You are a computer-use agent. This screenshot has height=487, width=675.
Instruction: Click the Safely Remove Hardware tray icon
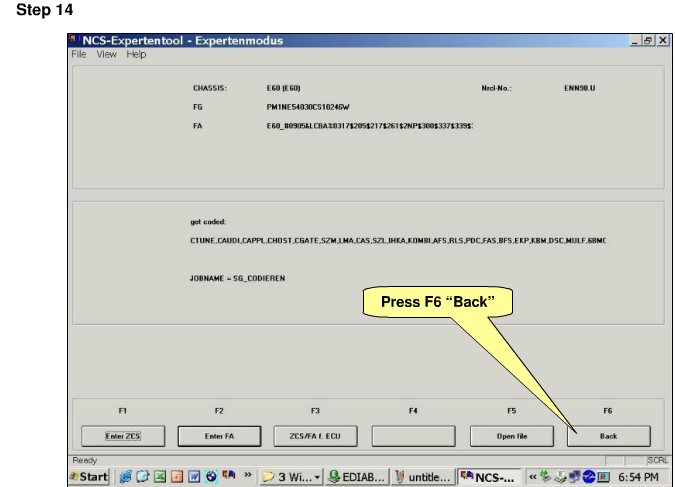tap(560, 477)
